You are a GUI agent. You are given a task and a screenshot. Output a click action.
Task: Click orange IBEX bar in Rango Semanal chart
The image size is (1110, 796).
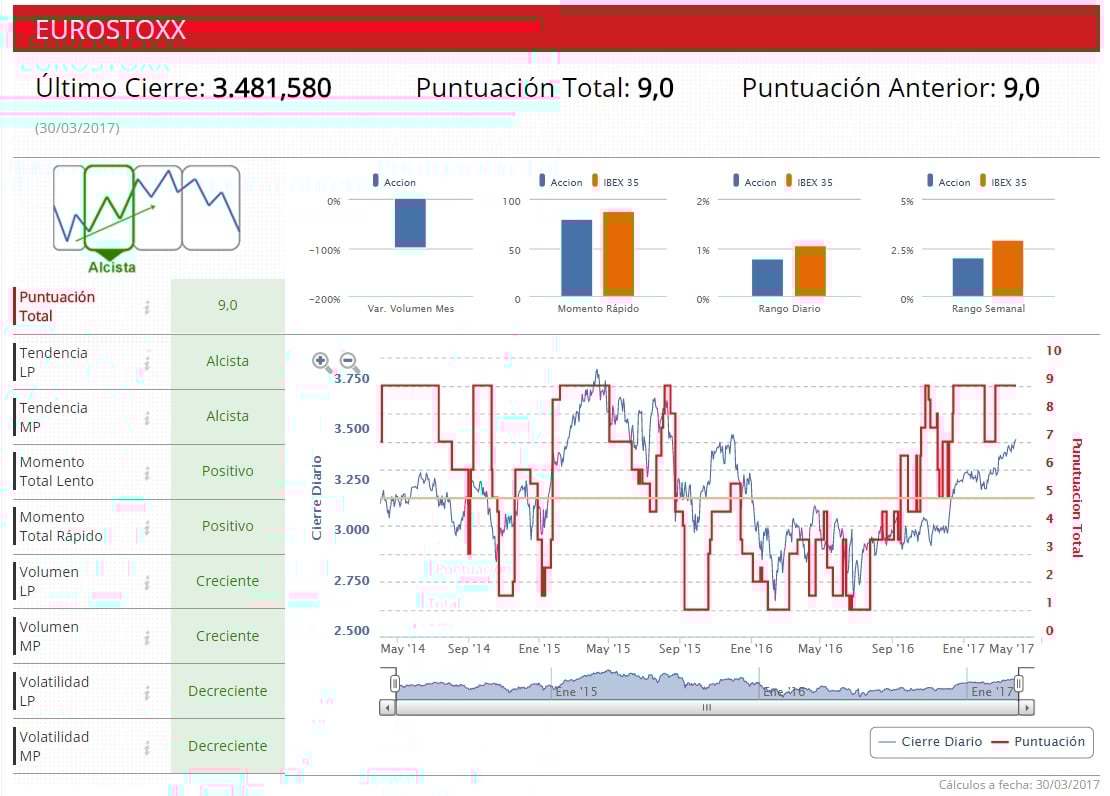pyautogui.click(x=1007, y=268)
